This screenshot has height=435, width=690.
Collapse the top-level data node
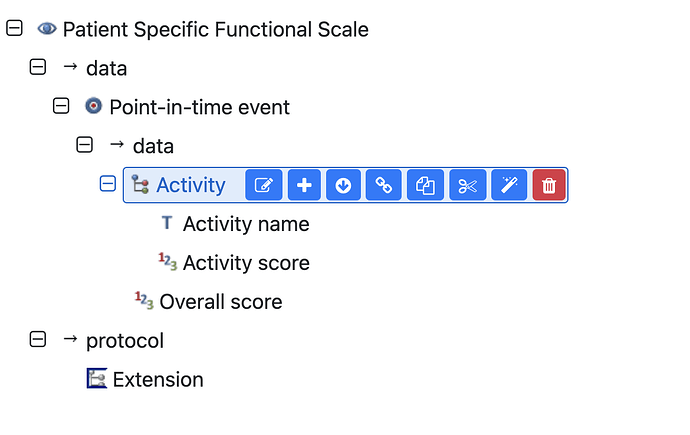pos(38,67)
